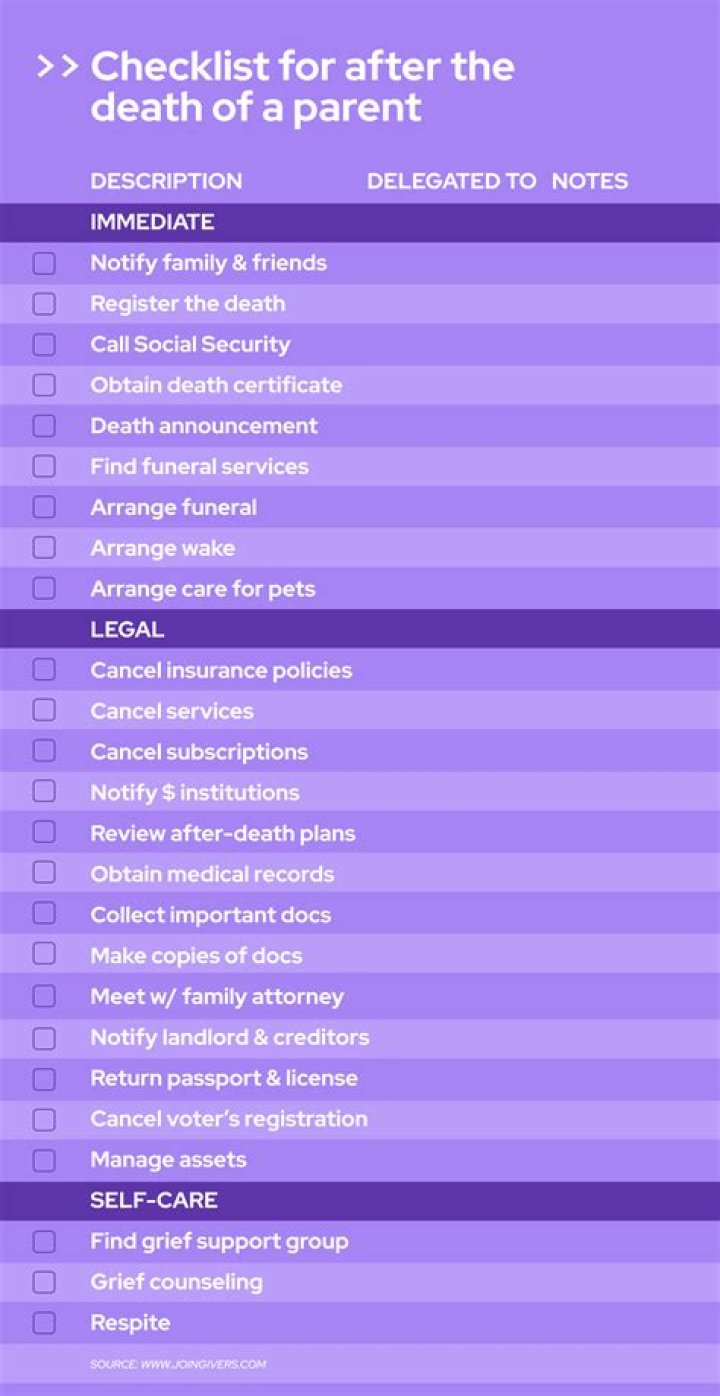
Task: Check off Meet w/ family attorney
Action: click(x=44, y=996)
